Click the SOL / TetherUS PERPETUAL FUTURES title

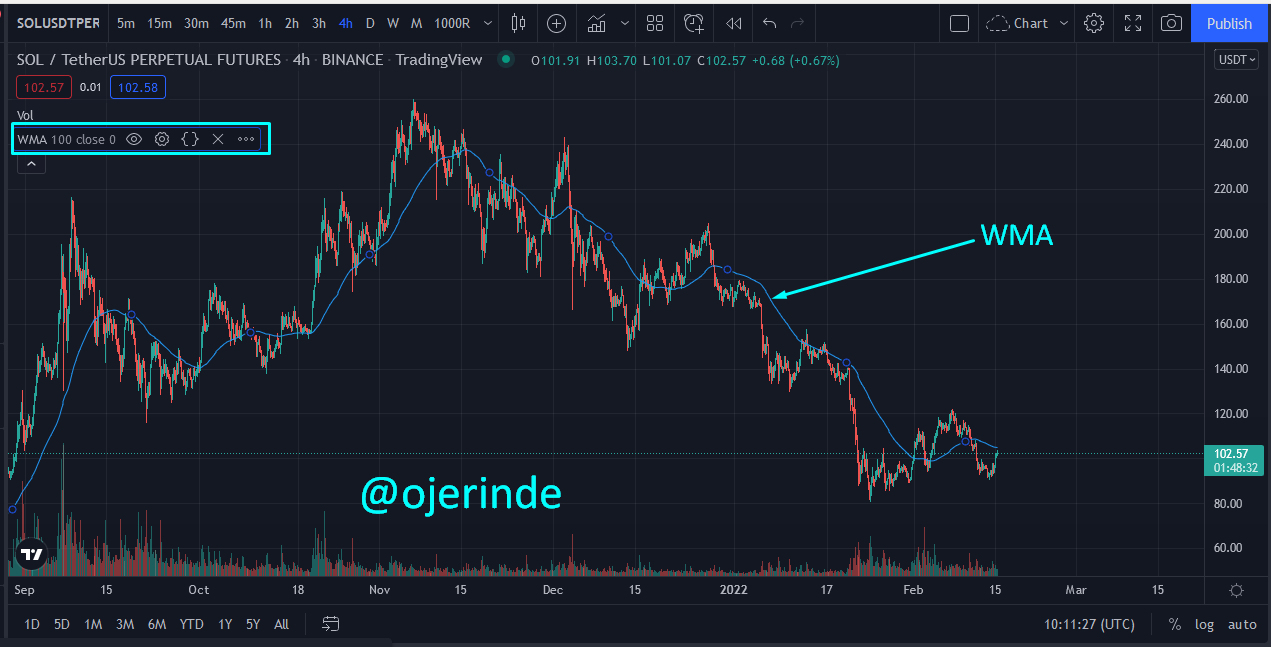(148, 60)
